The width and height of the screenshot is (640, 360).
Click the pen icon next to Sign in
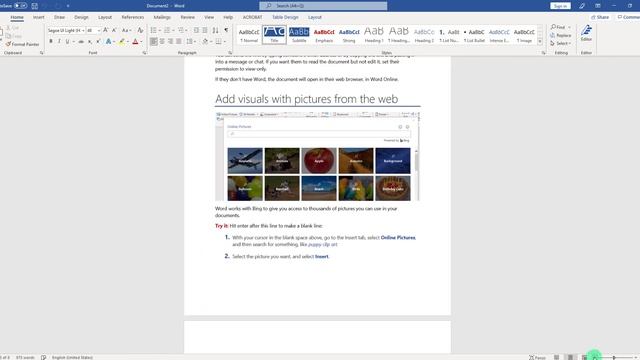coord(582,6)
